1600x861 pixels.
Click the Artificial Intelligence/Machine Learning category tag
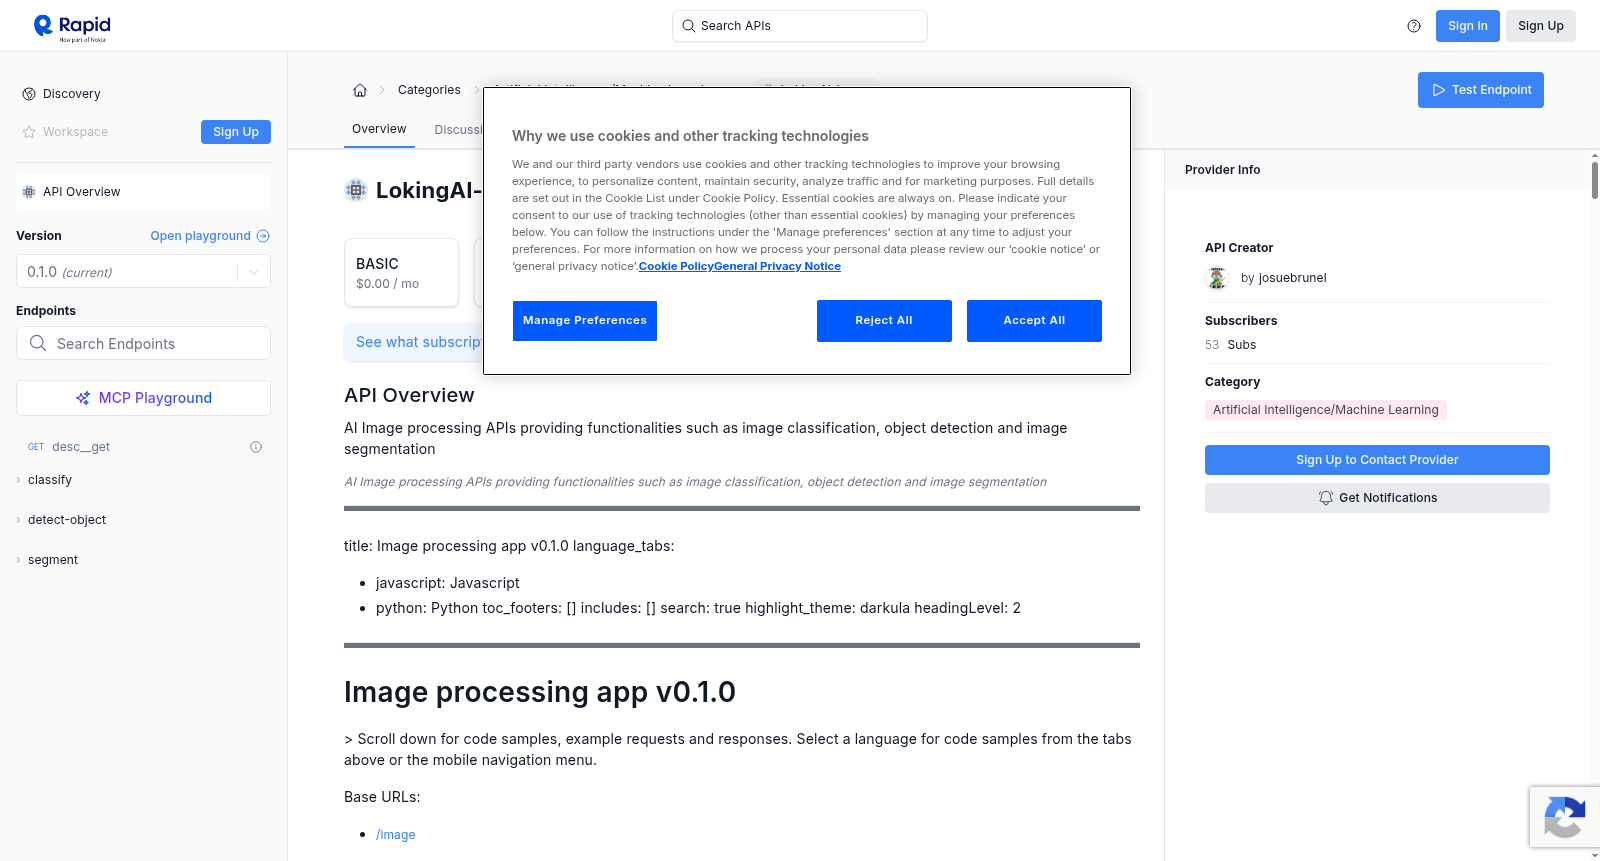[1325, 410]
